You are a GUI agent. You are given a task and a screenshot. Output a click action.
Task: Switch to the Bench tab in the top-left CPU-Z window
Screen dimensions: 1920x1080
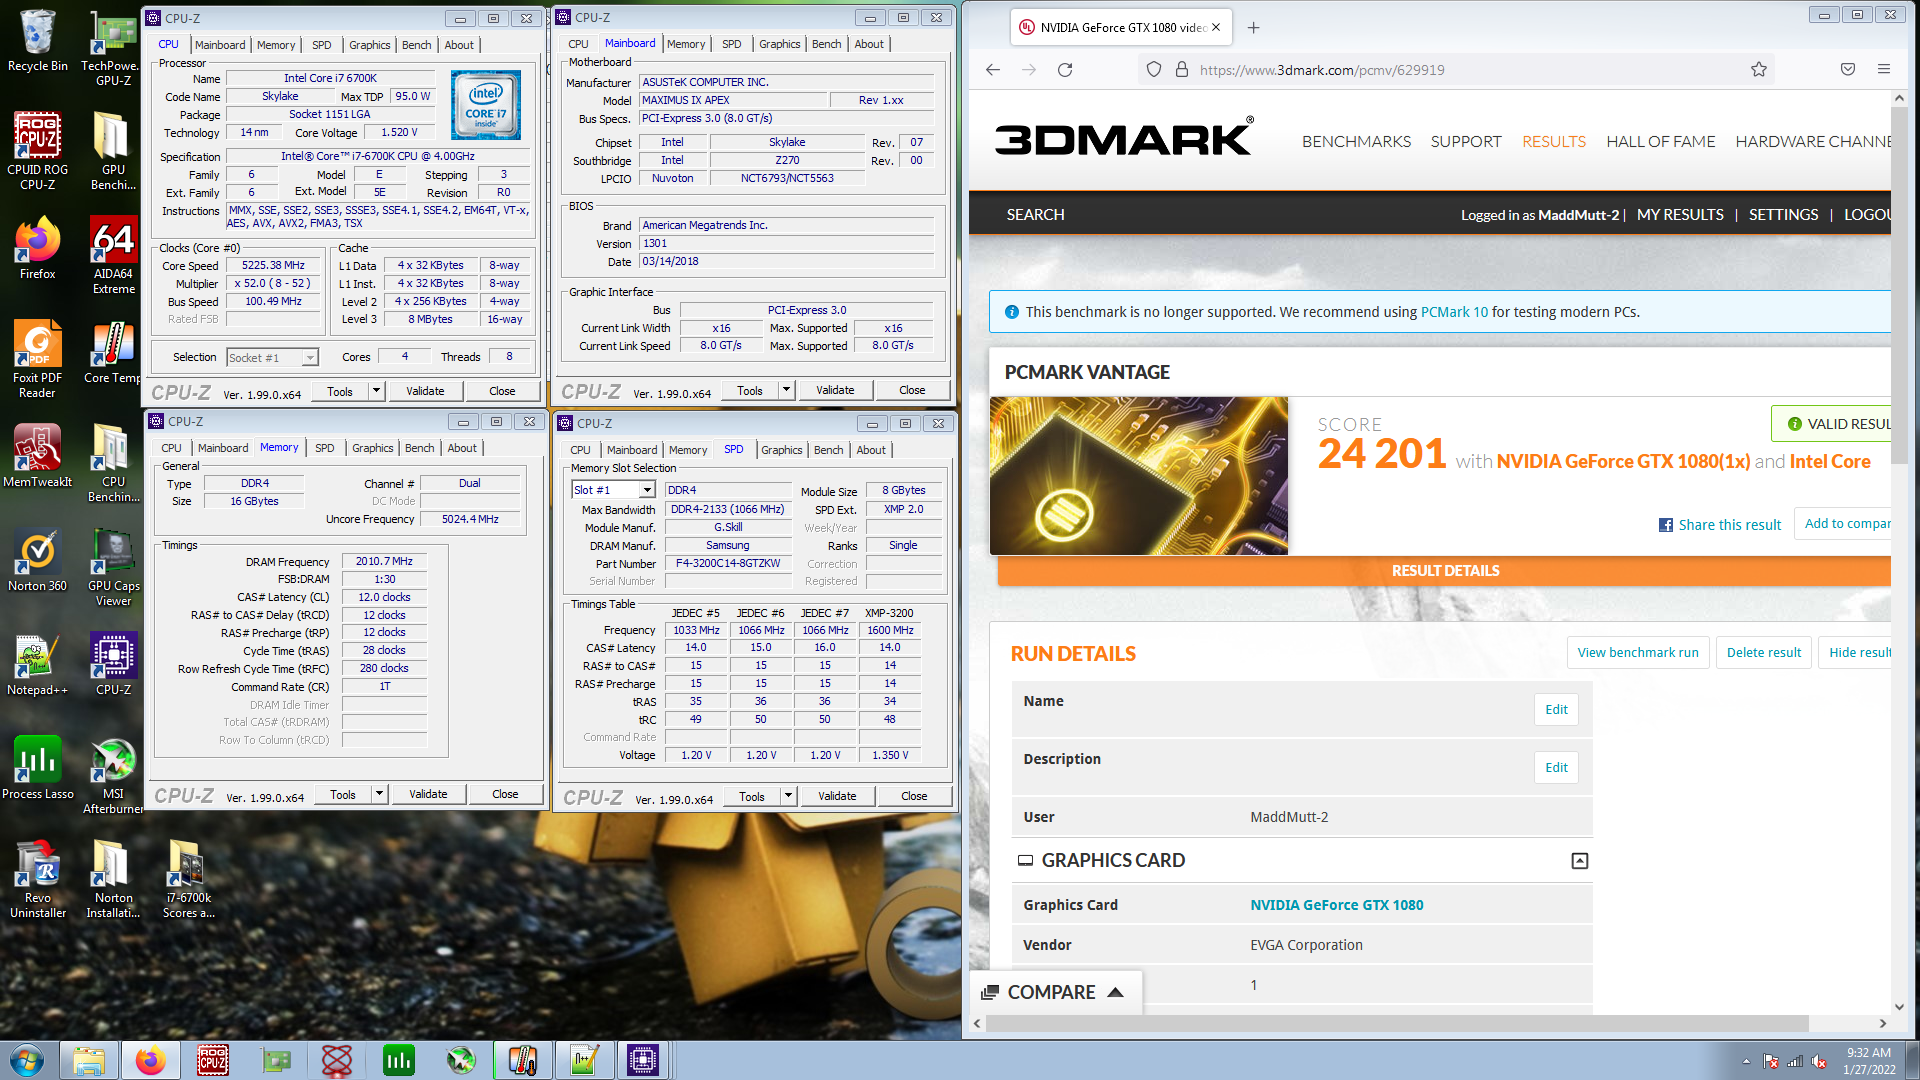[416, 45]
